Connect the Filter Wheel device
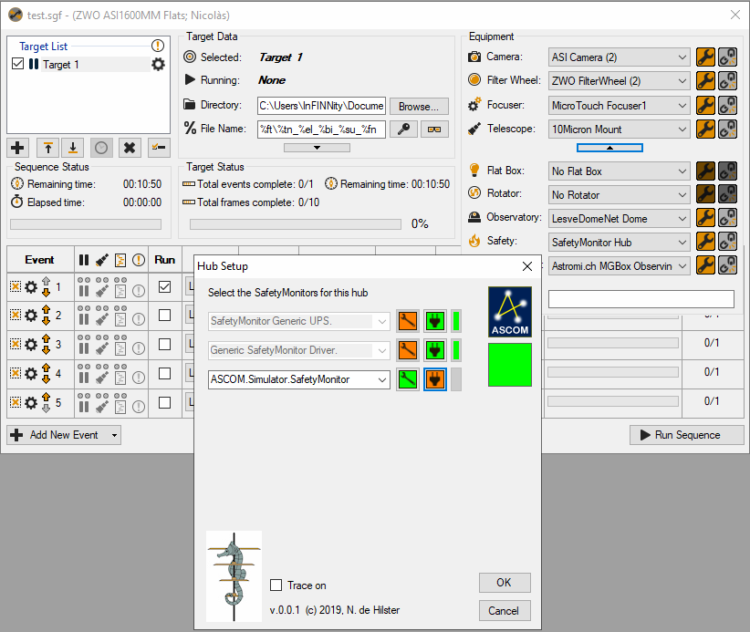750x632 pixels. point(728,81)
